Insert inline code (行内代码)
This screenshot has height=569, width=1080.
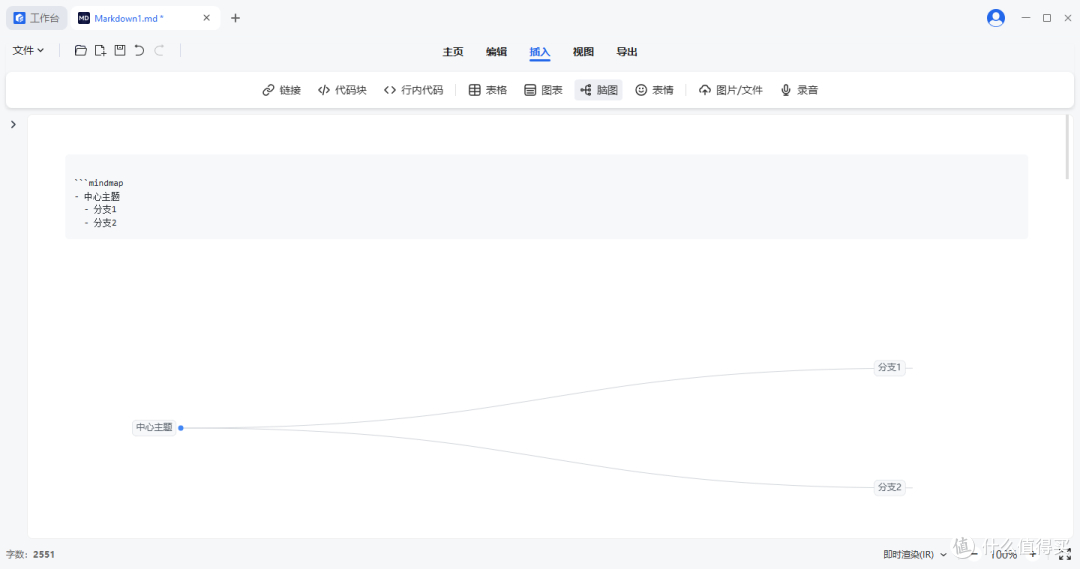pos(413,90)
